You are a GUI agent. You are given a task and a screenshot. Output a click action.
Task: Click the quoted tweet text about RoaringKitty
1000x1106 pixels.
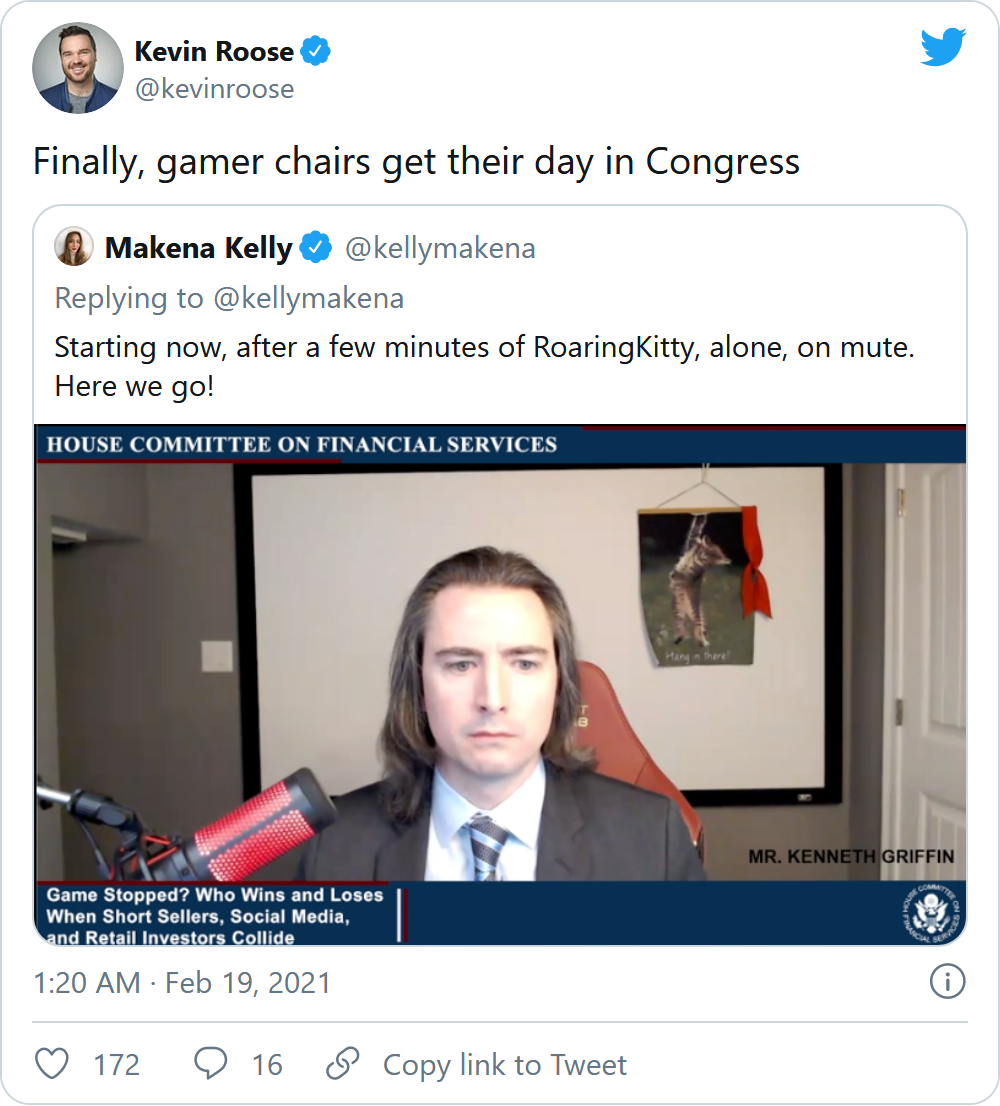484,366
